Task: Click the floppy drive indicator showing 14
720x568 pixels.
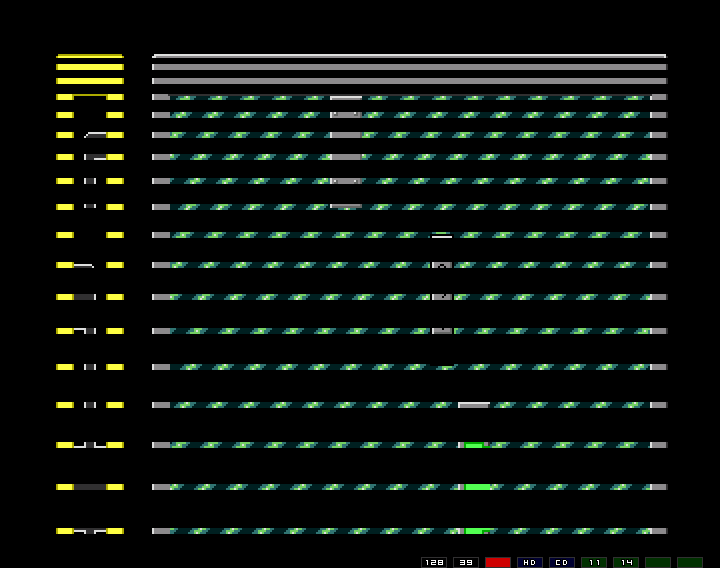Action: point(626,562)
